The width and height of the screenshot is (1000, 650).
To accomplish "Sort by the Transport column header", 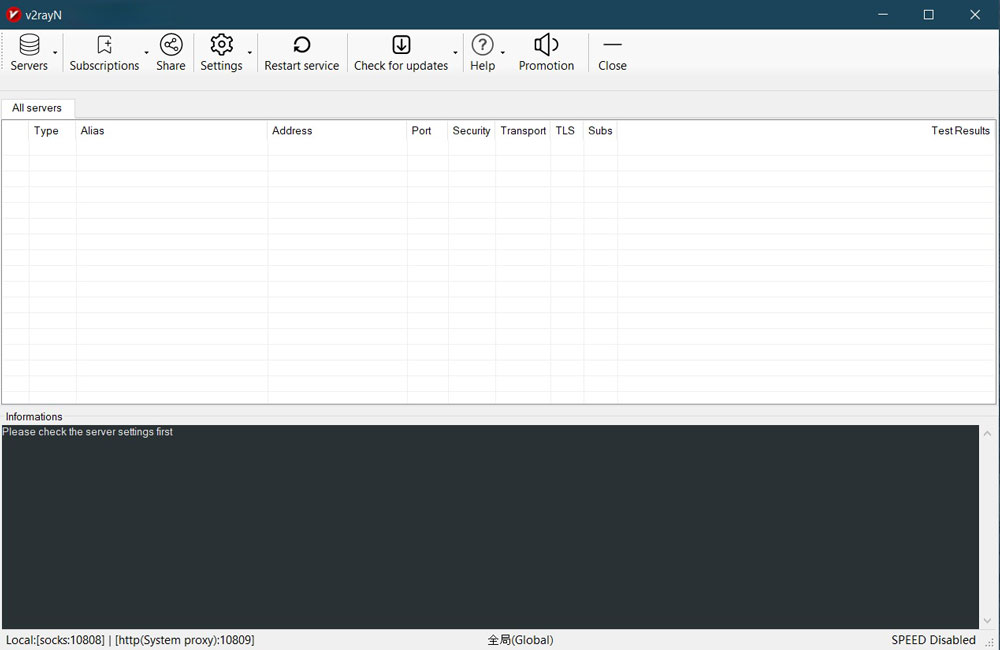I will point(523,131).
